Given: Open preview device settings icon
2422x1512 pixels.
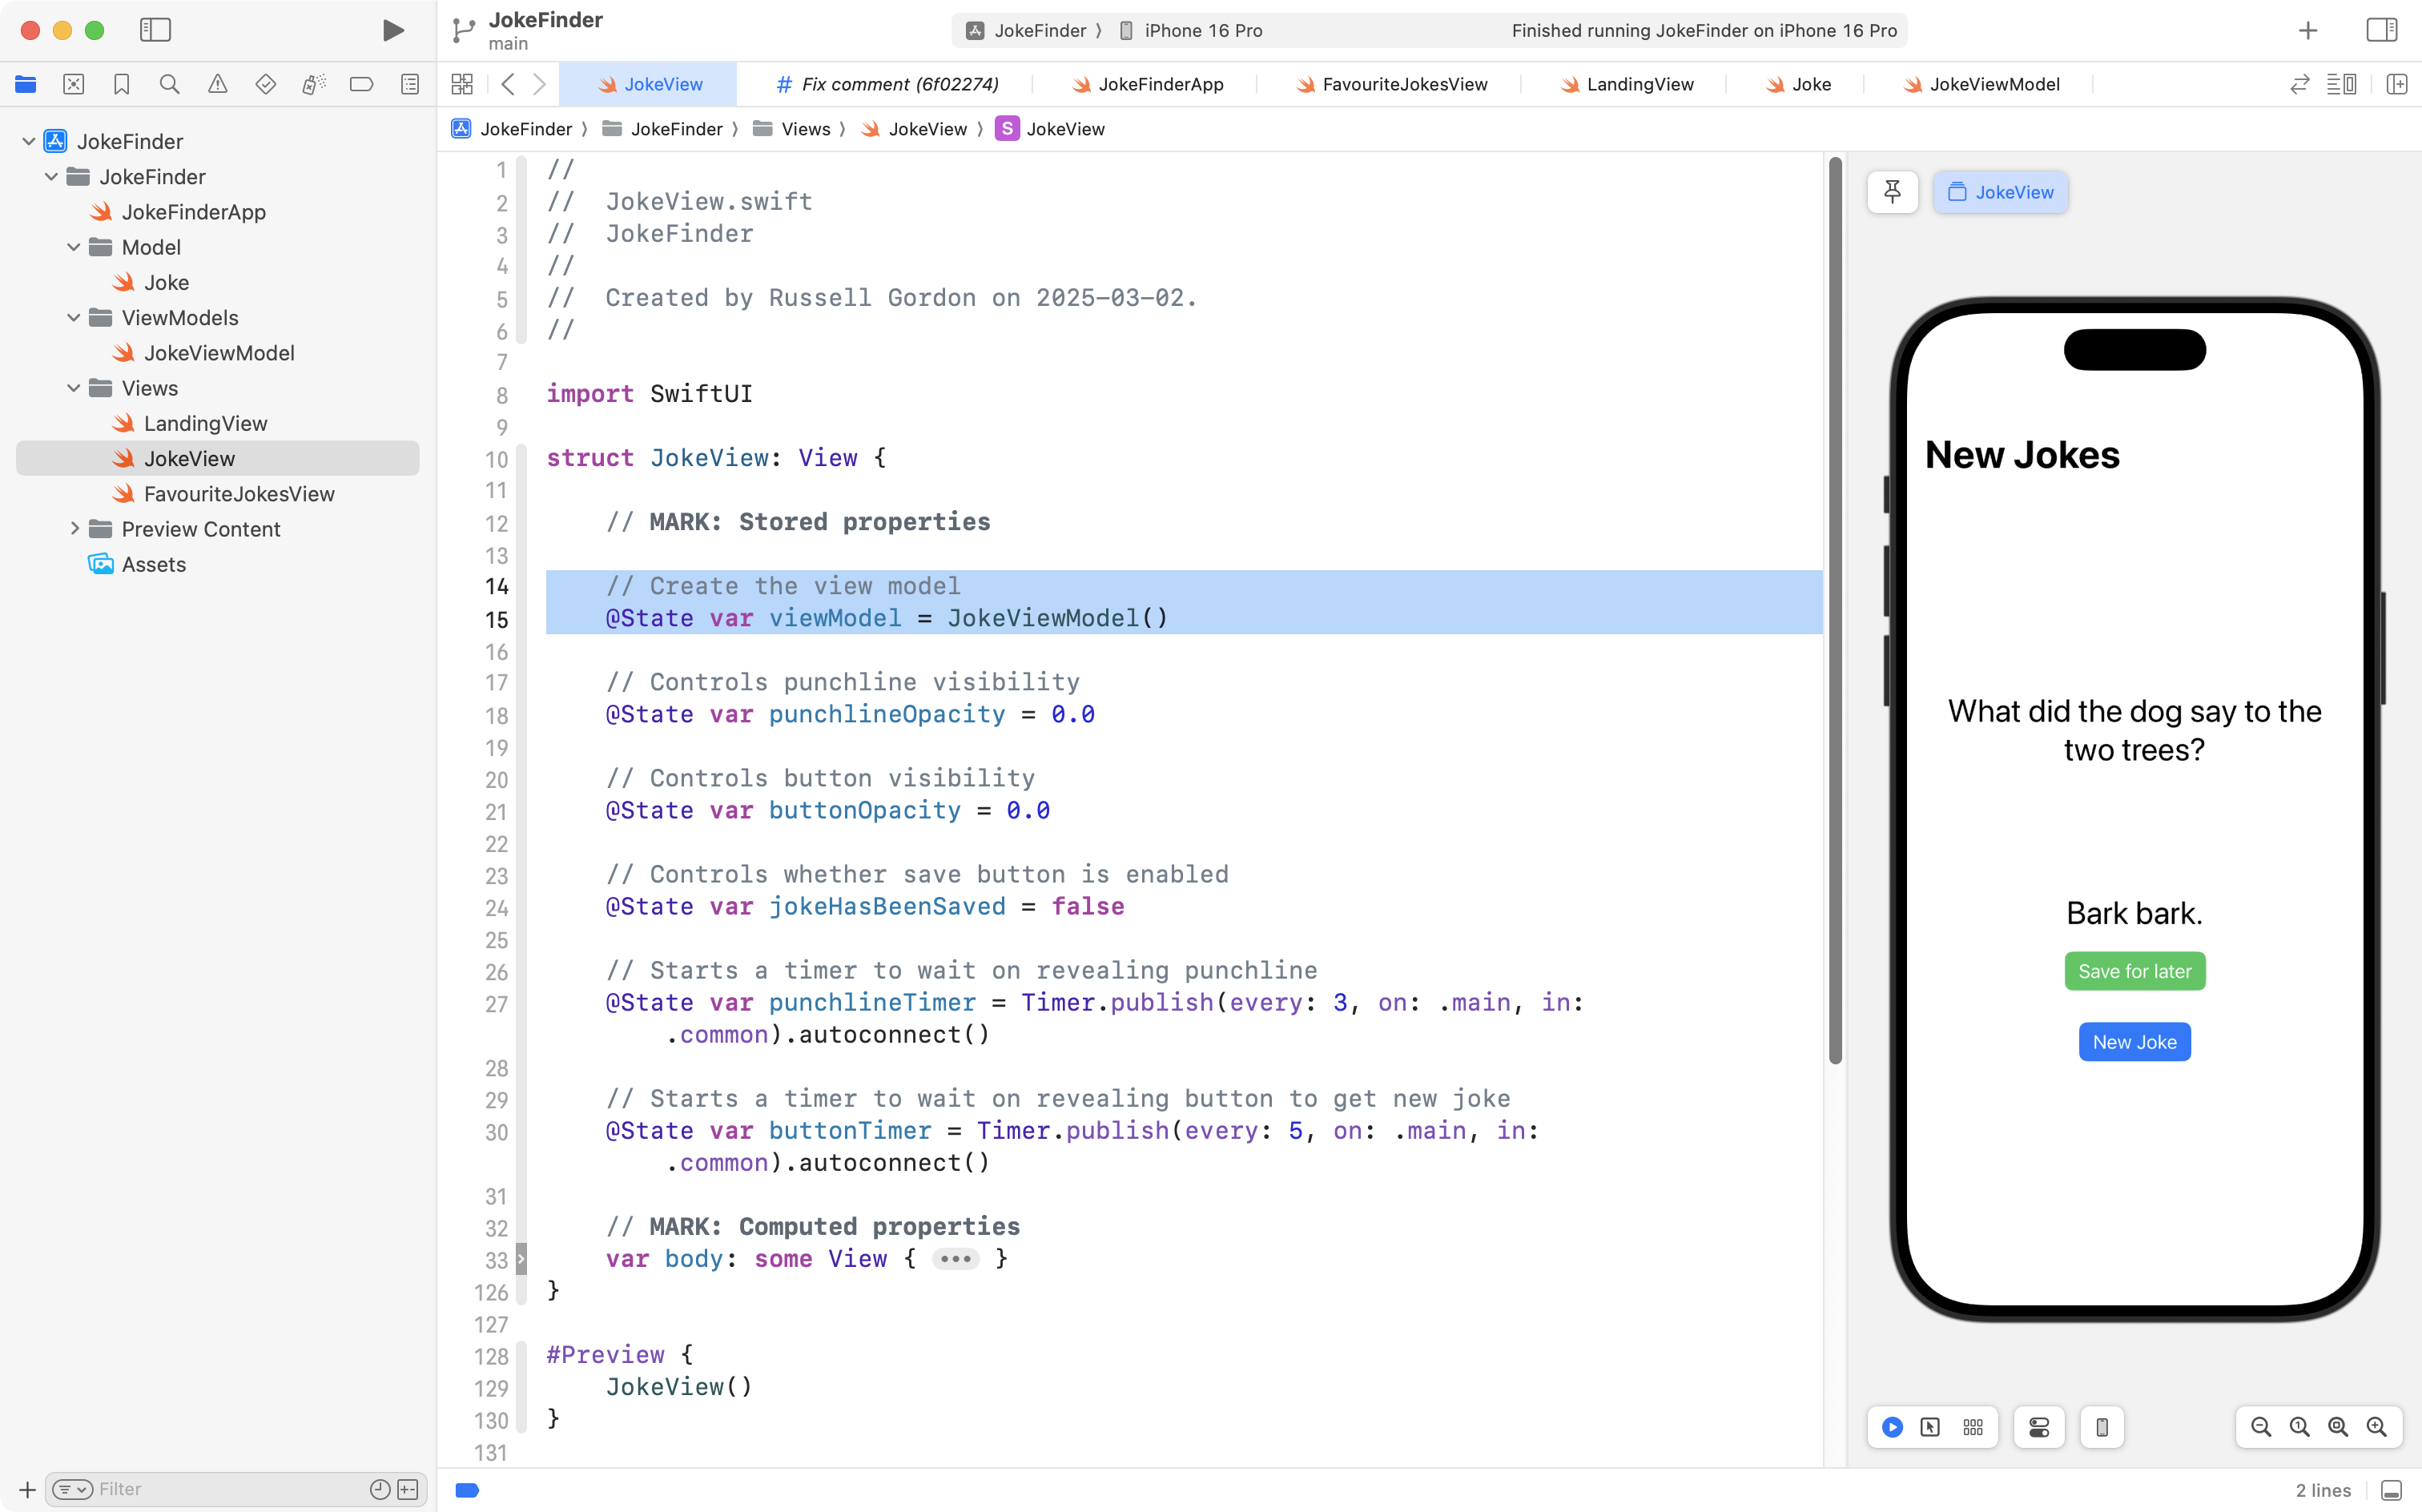Looking at the screenshot, I should (x=2039, y=1427).
